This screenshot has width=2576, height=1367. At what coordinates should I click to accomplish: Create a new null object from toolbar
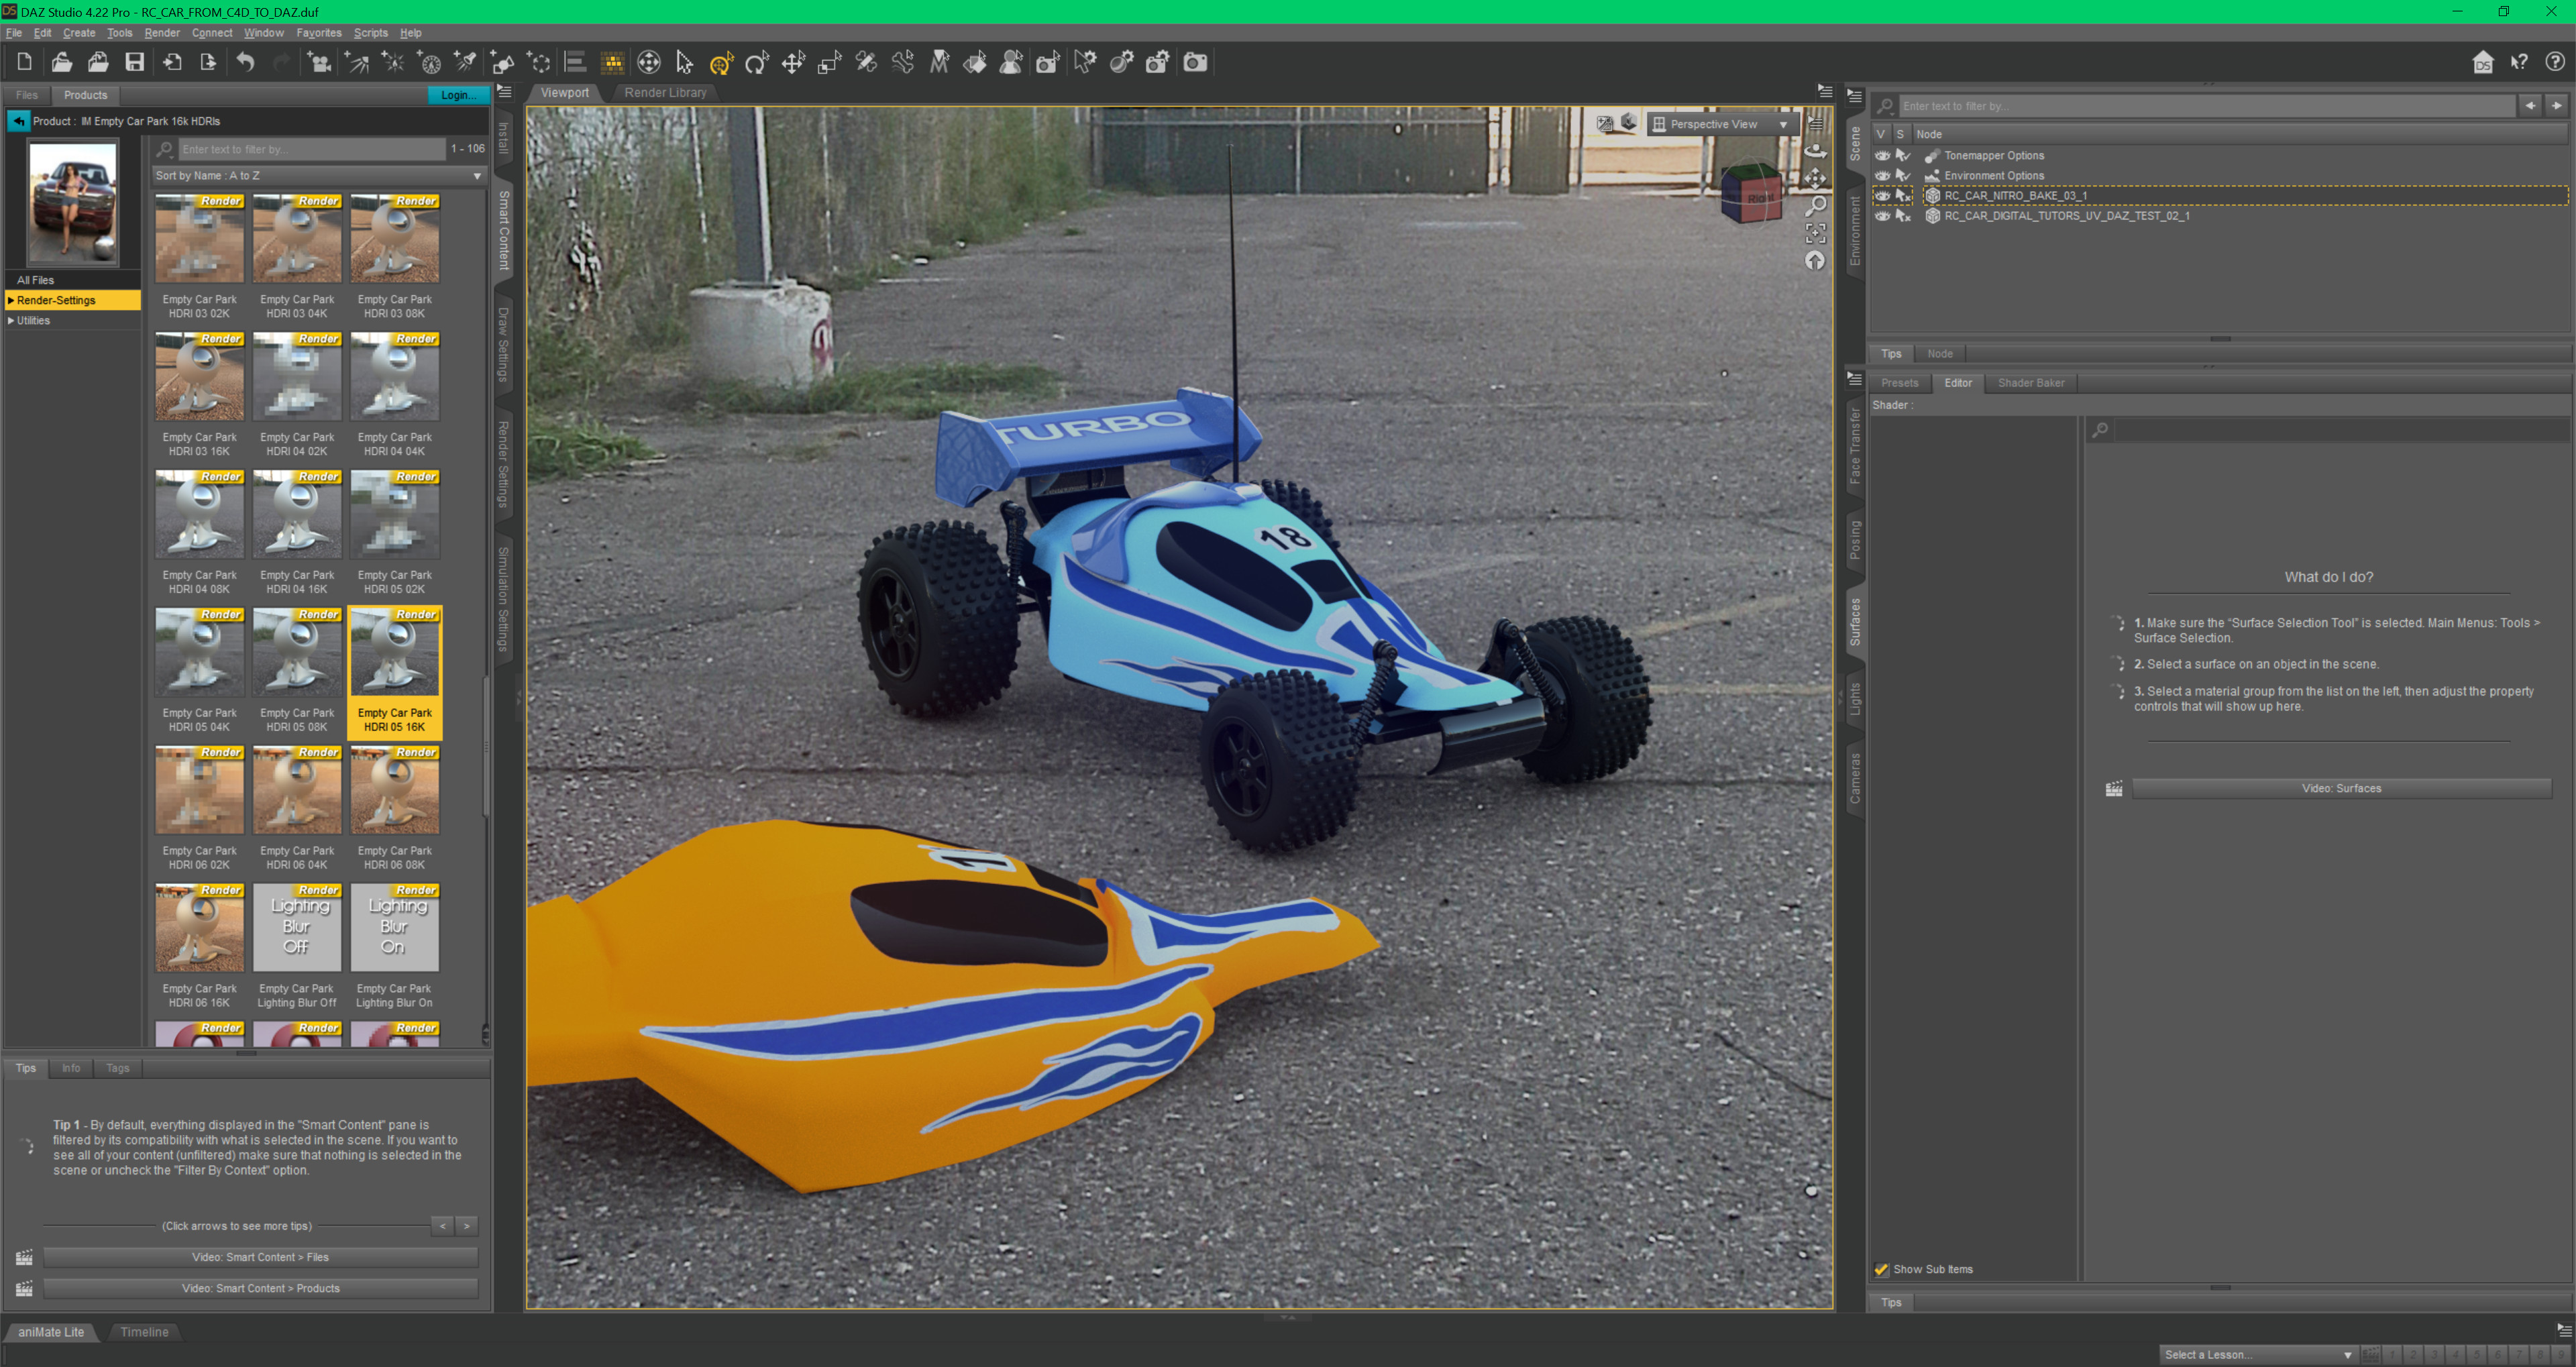[540, 63]
